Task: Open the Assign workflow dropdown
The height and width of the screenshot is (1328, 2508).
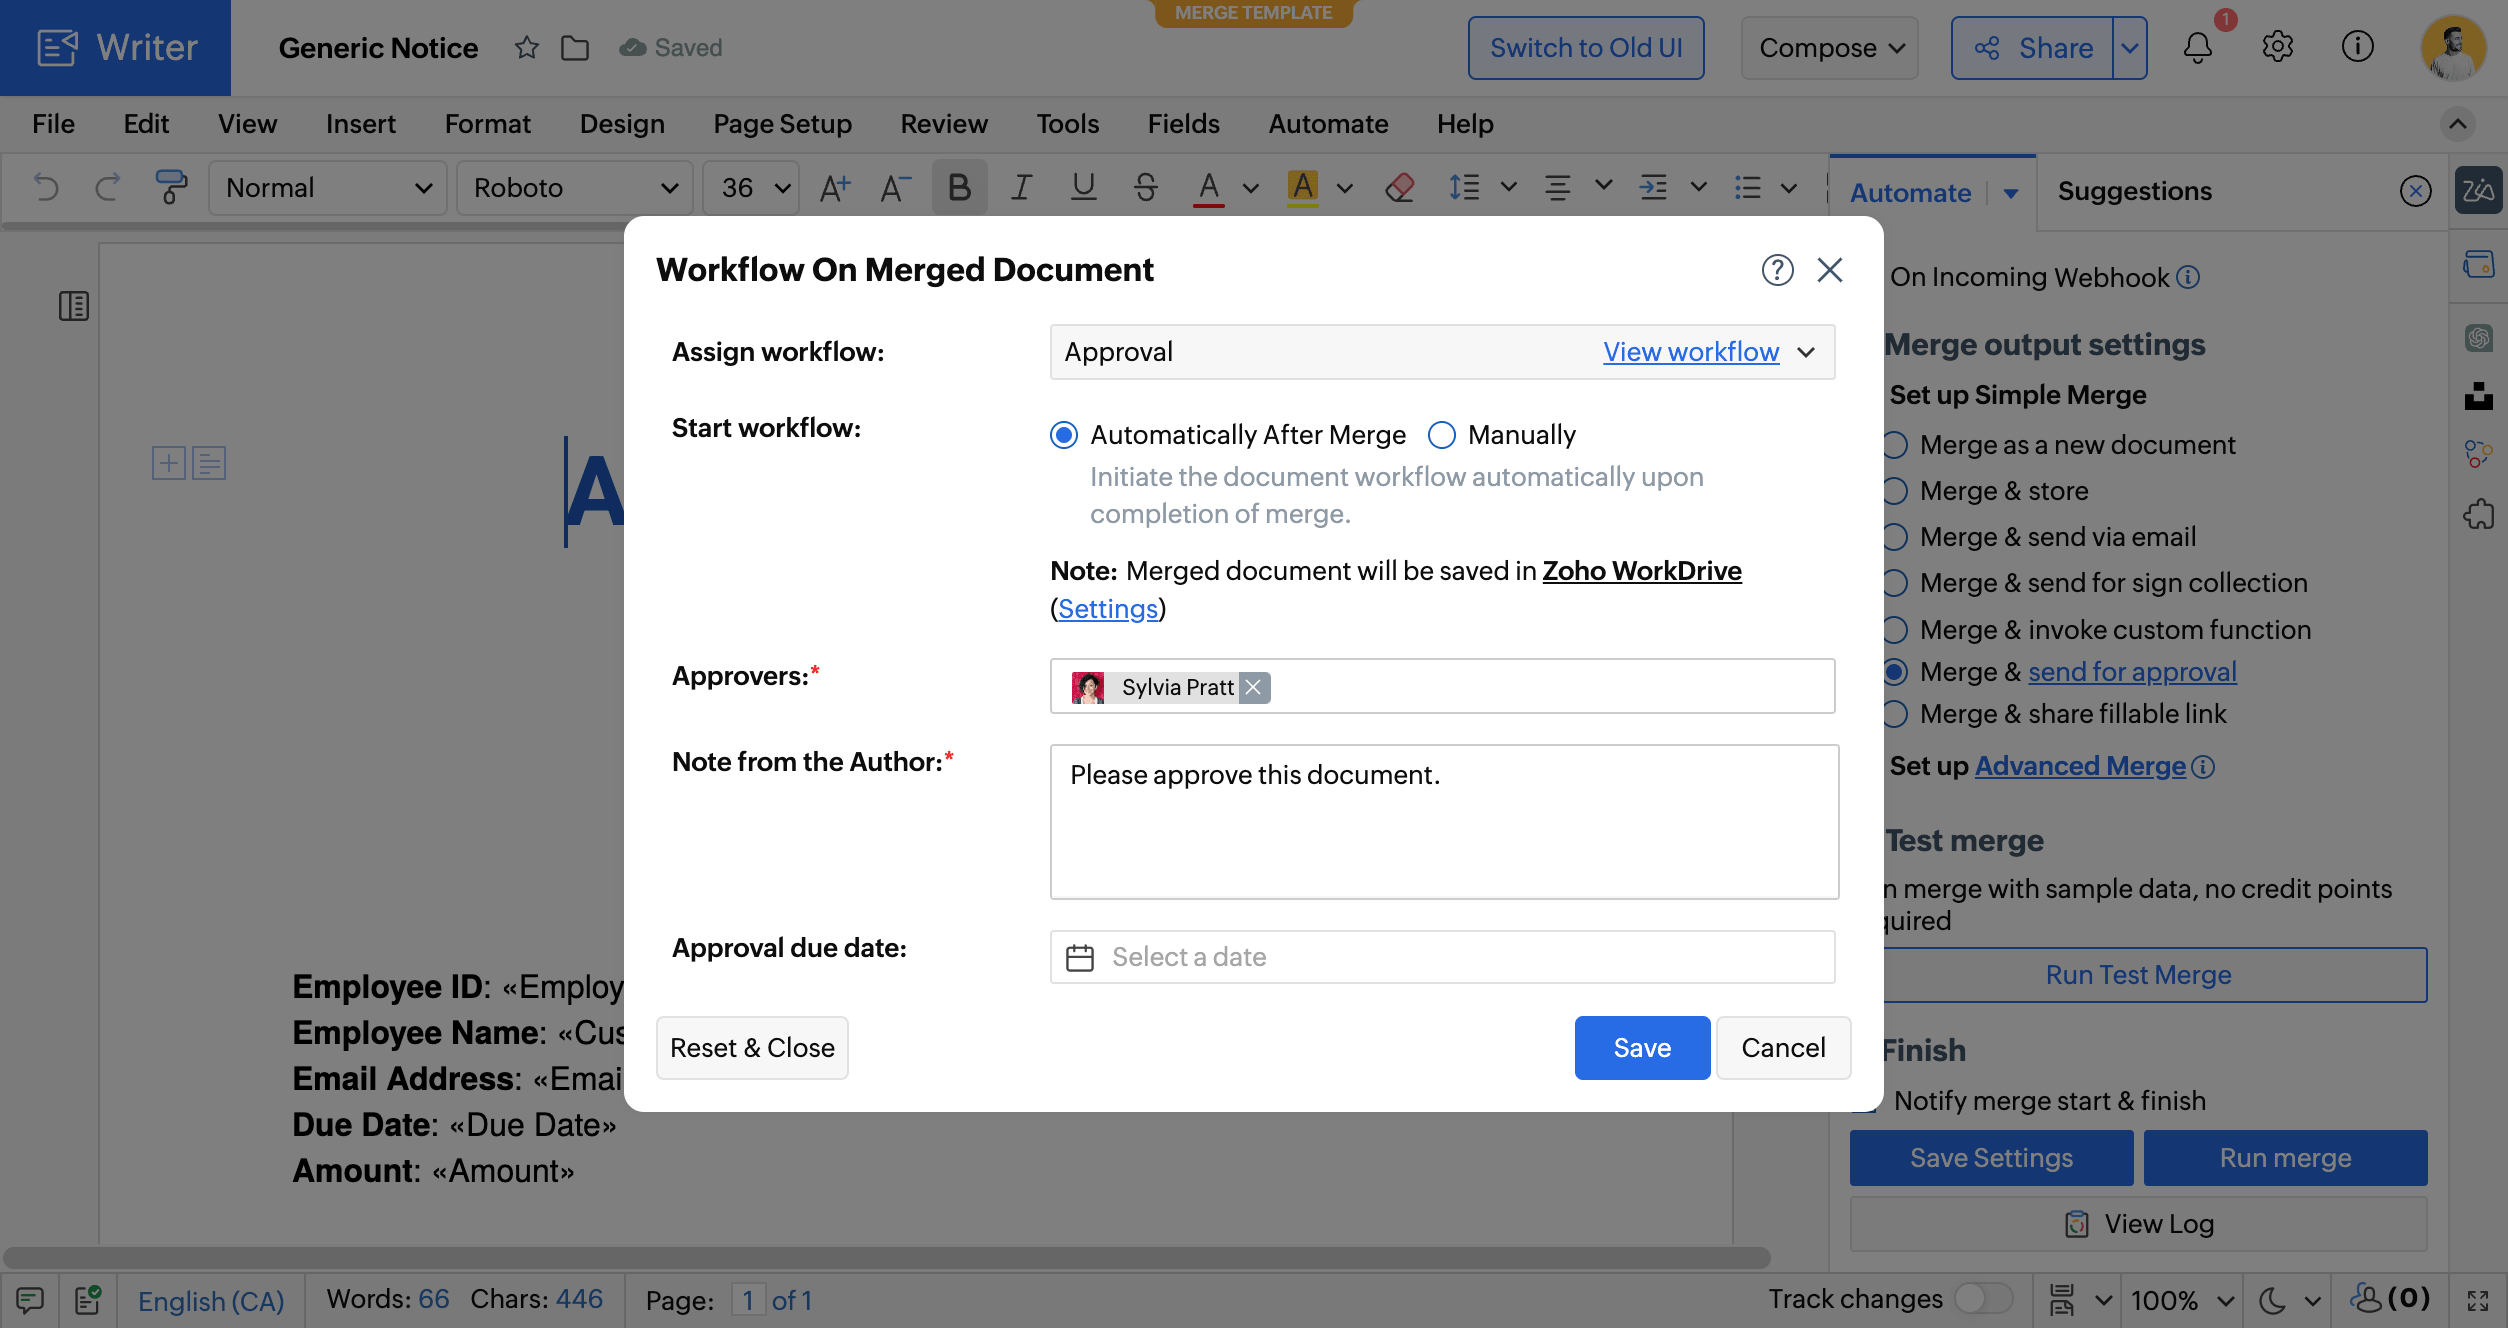Action: pos(1806,352)
